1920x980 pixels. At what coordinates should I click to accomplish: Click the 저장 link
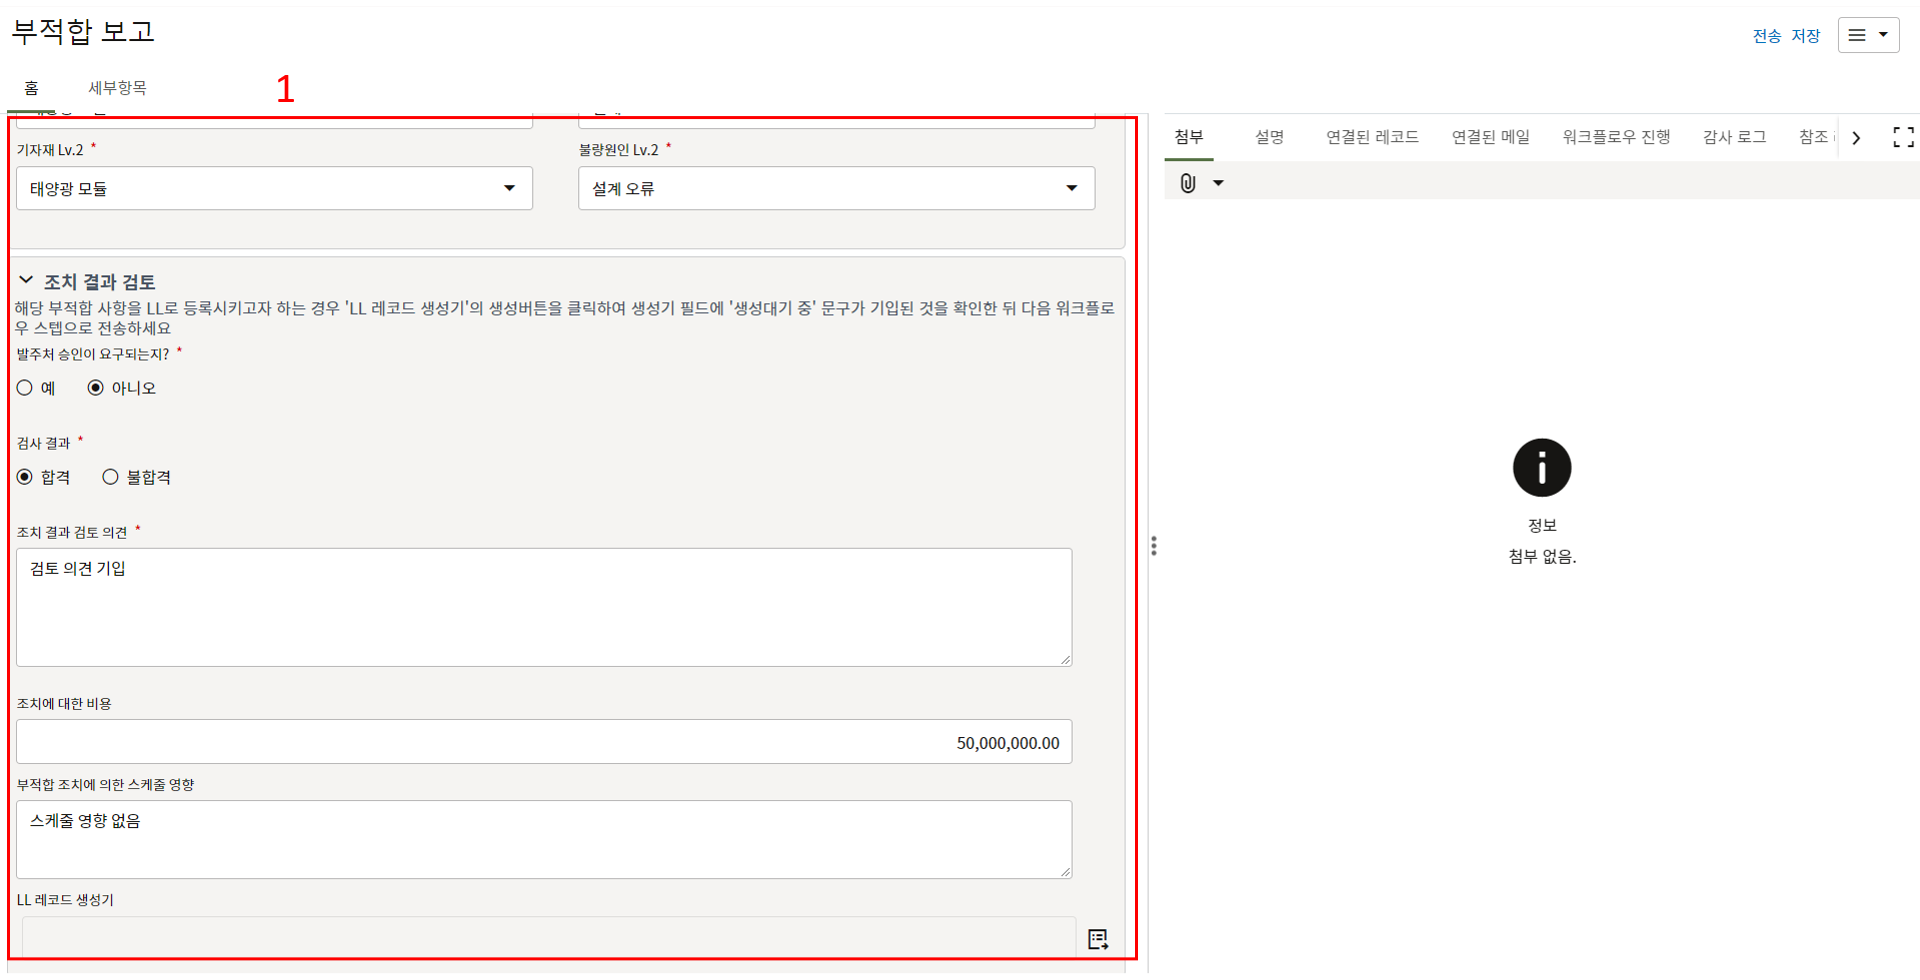(1805, 36)
